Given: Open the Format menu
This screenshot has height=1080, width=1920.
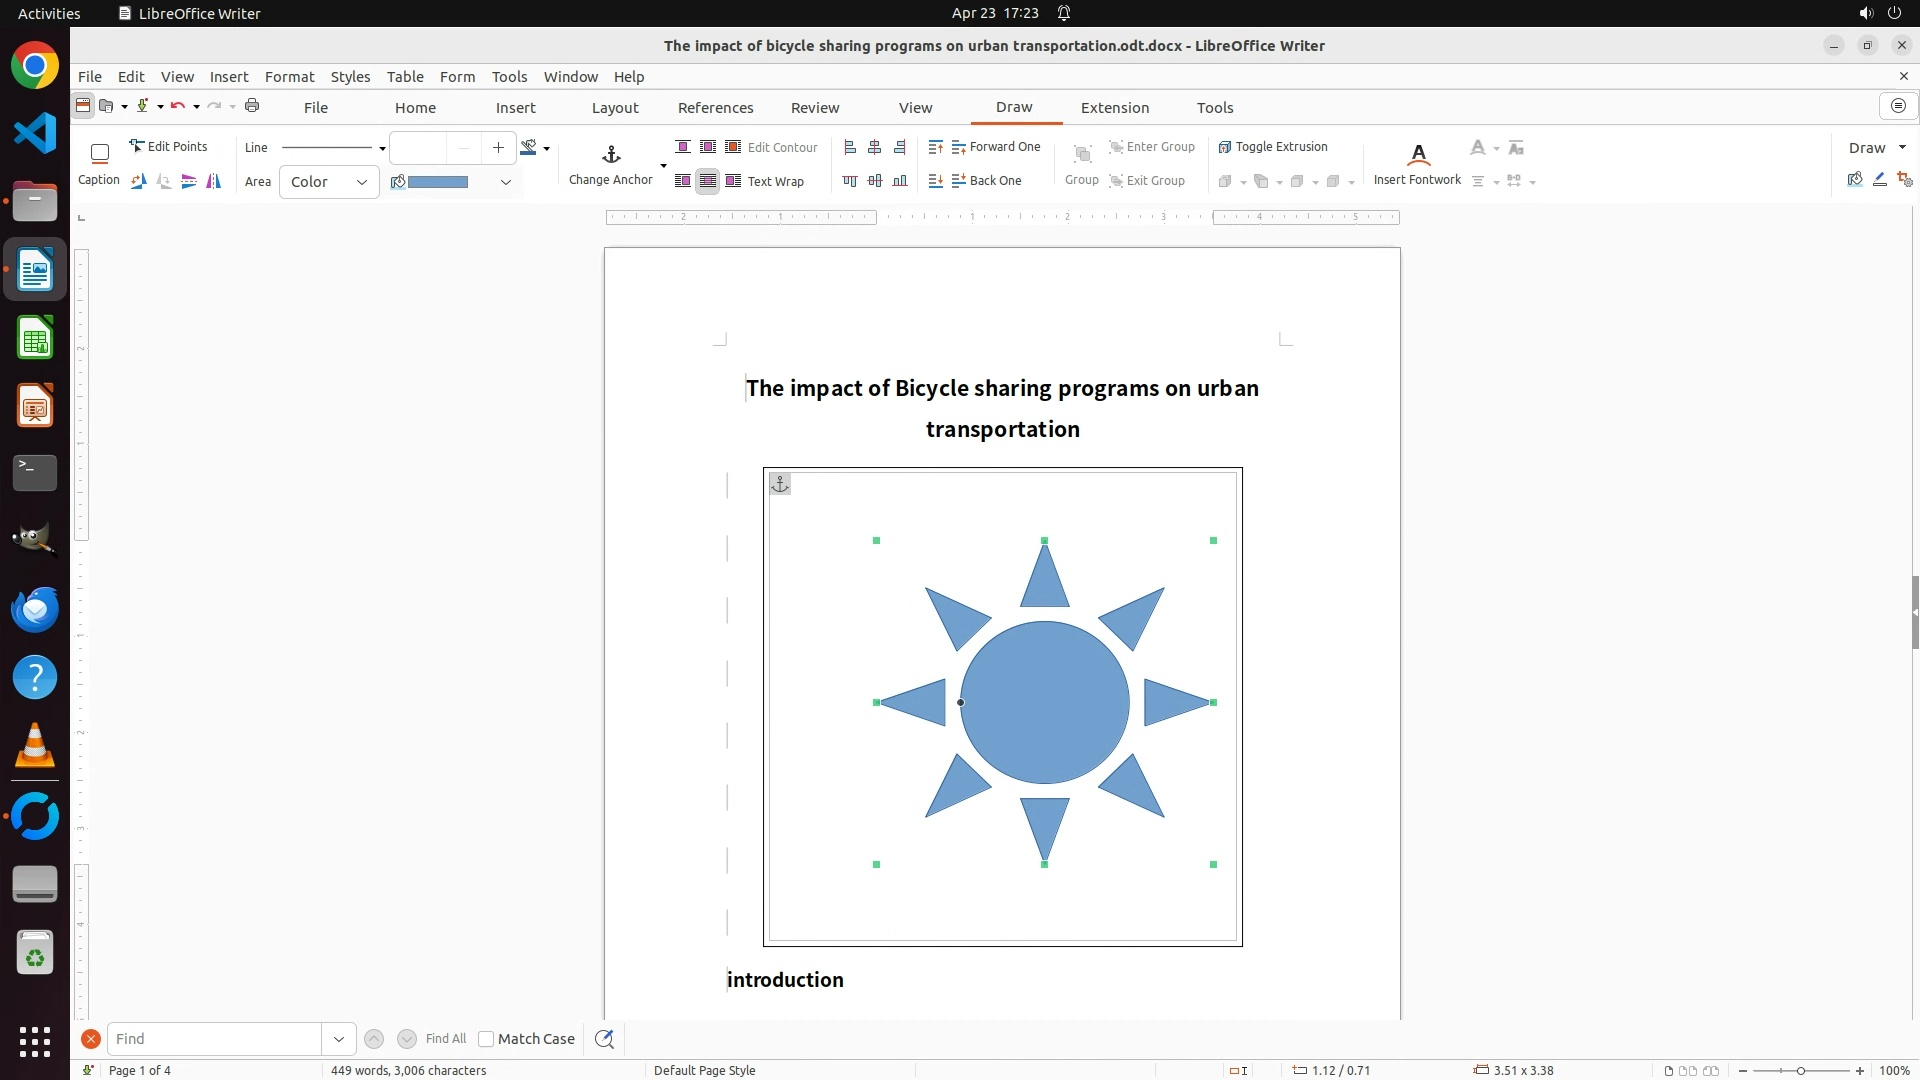Looking at the screenshot, I should coord(289,76).
